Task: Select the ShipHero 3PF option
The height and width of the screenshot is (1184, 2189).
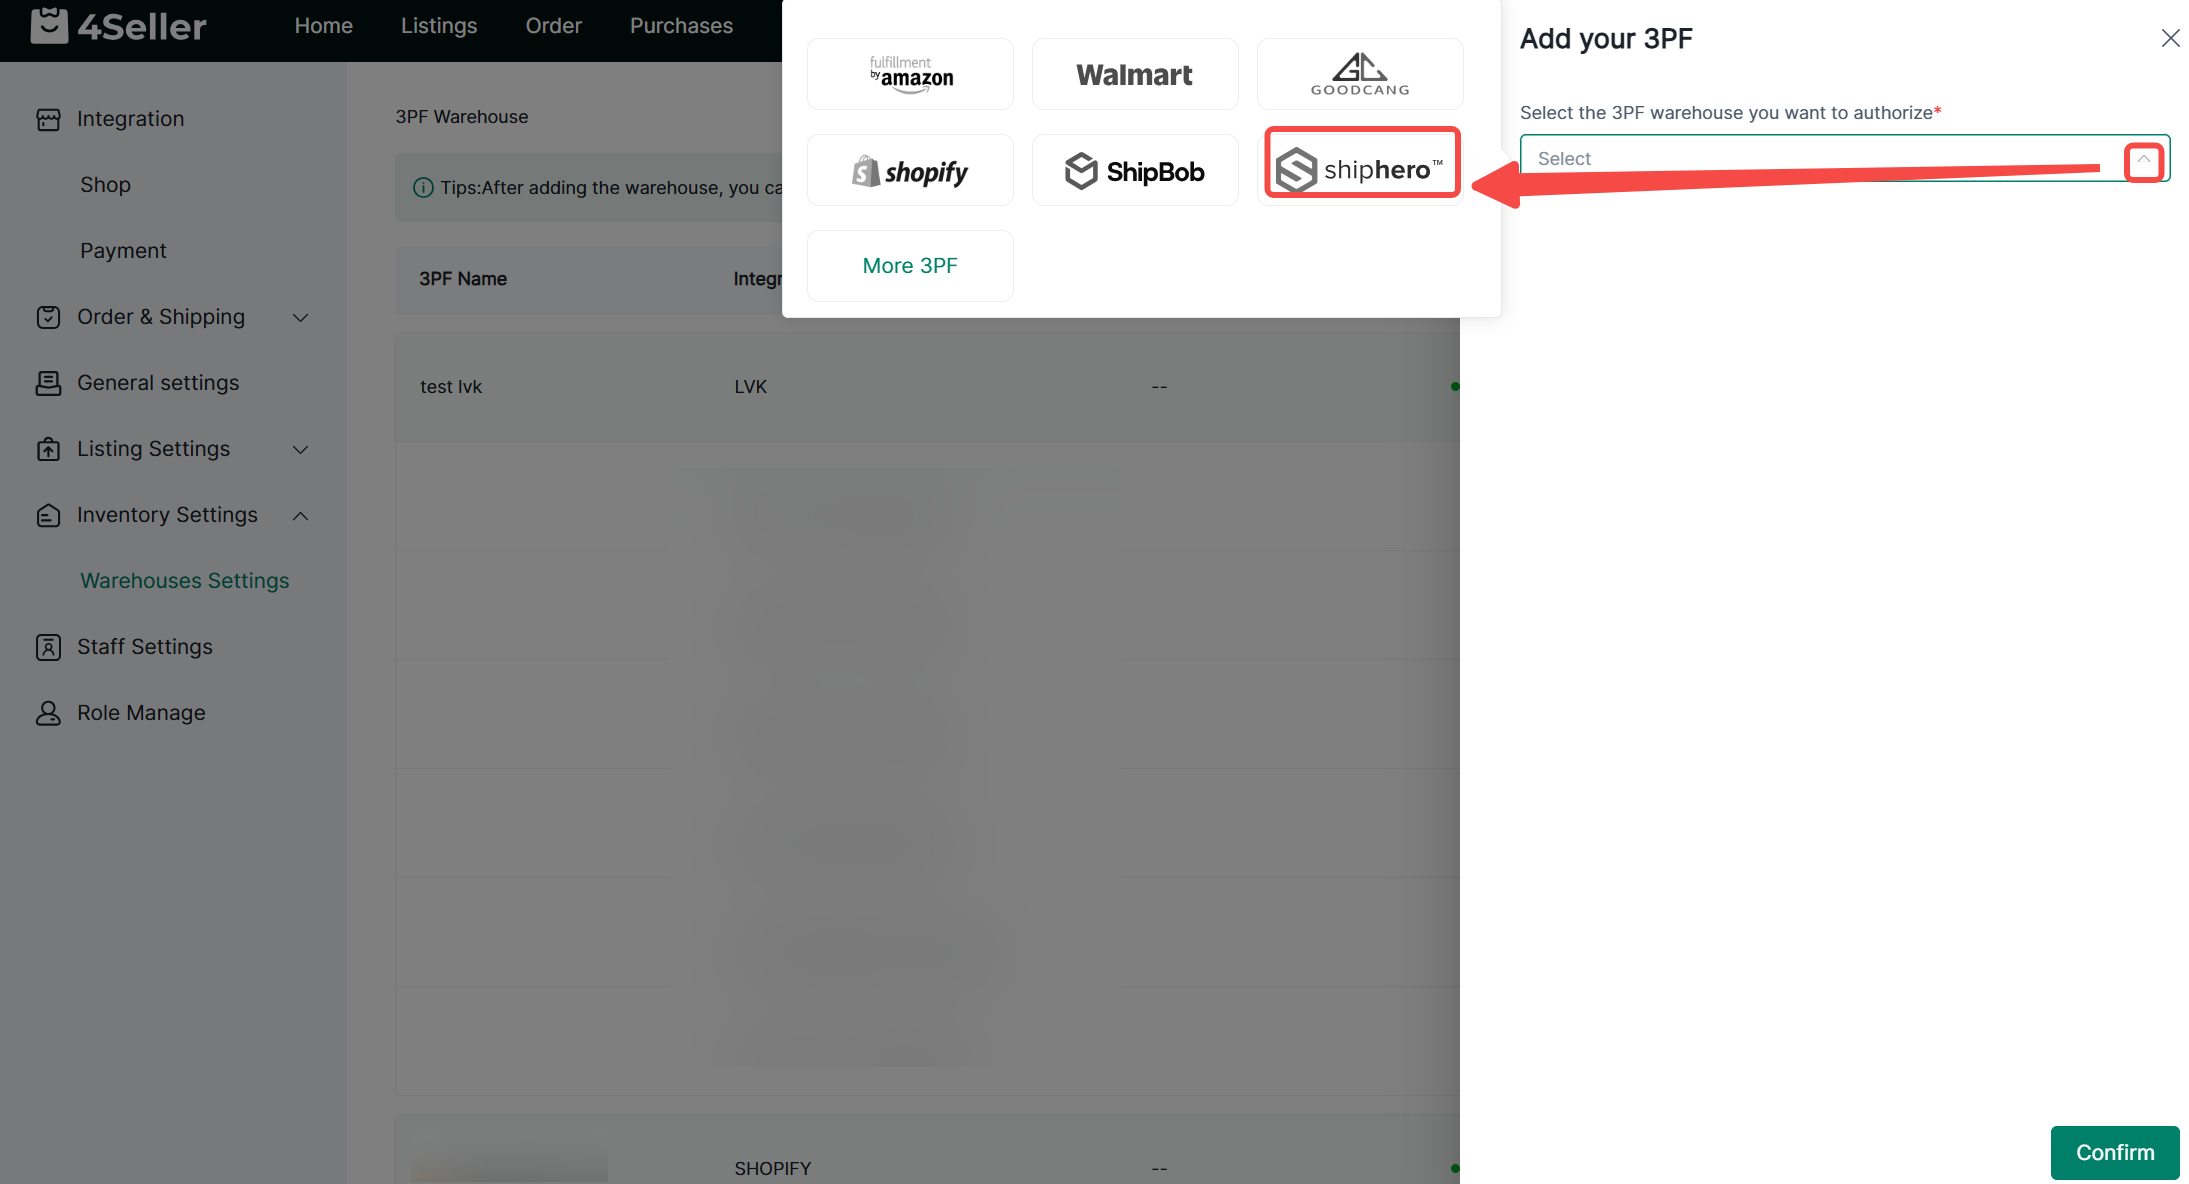Action: click(1361, 170)
